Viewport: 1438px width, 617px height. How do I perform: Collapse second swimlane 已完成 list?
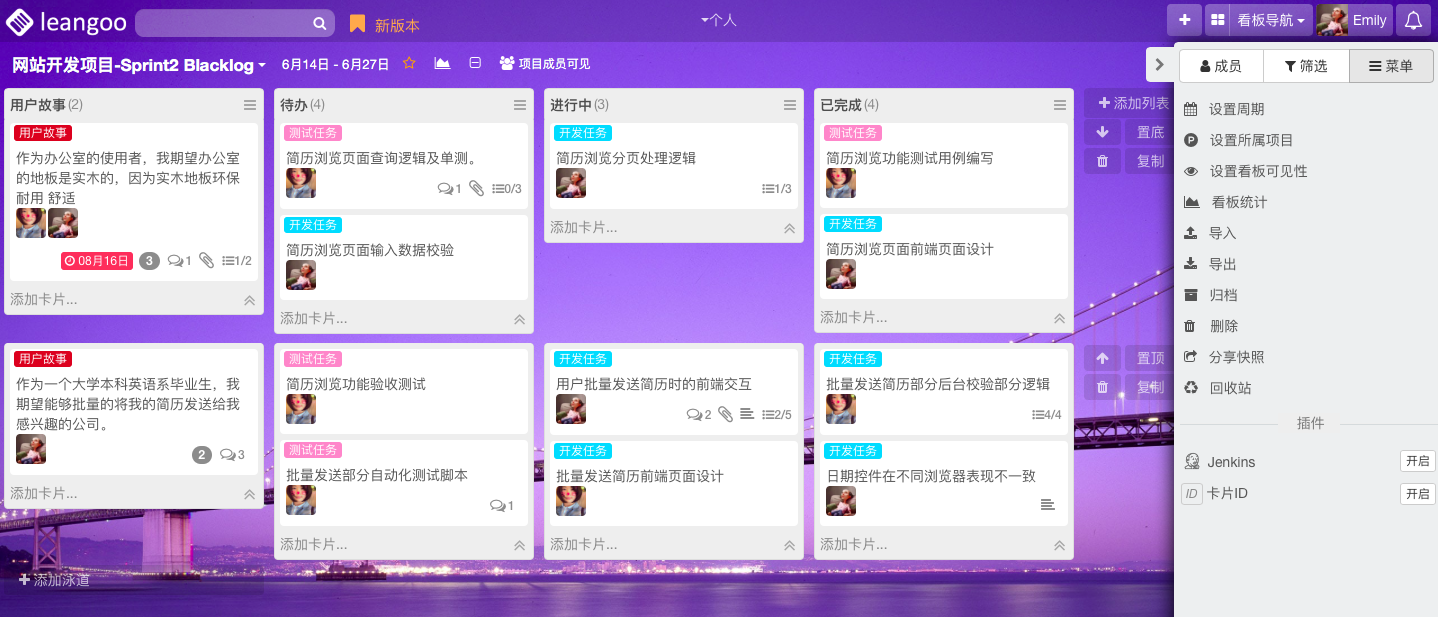point(1059,545)
